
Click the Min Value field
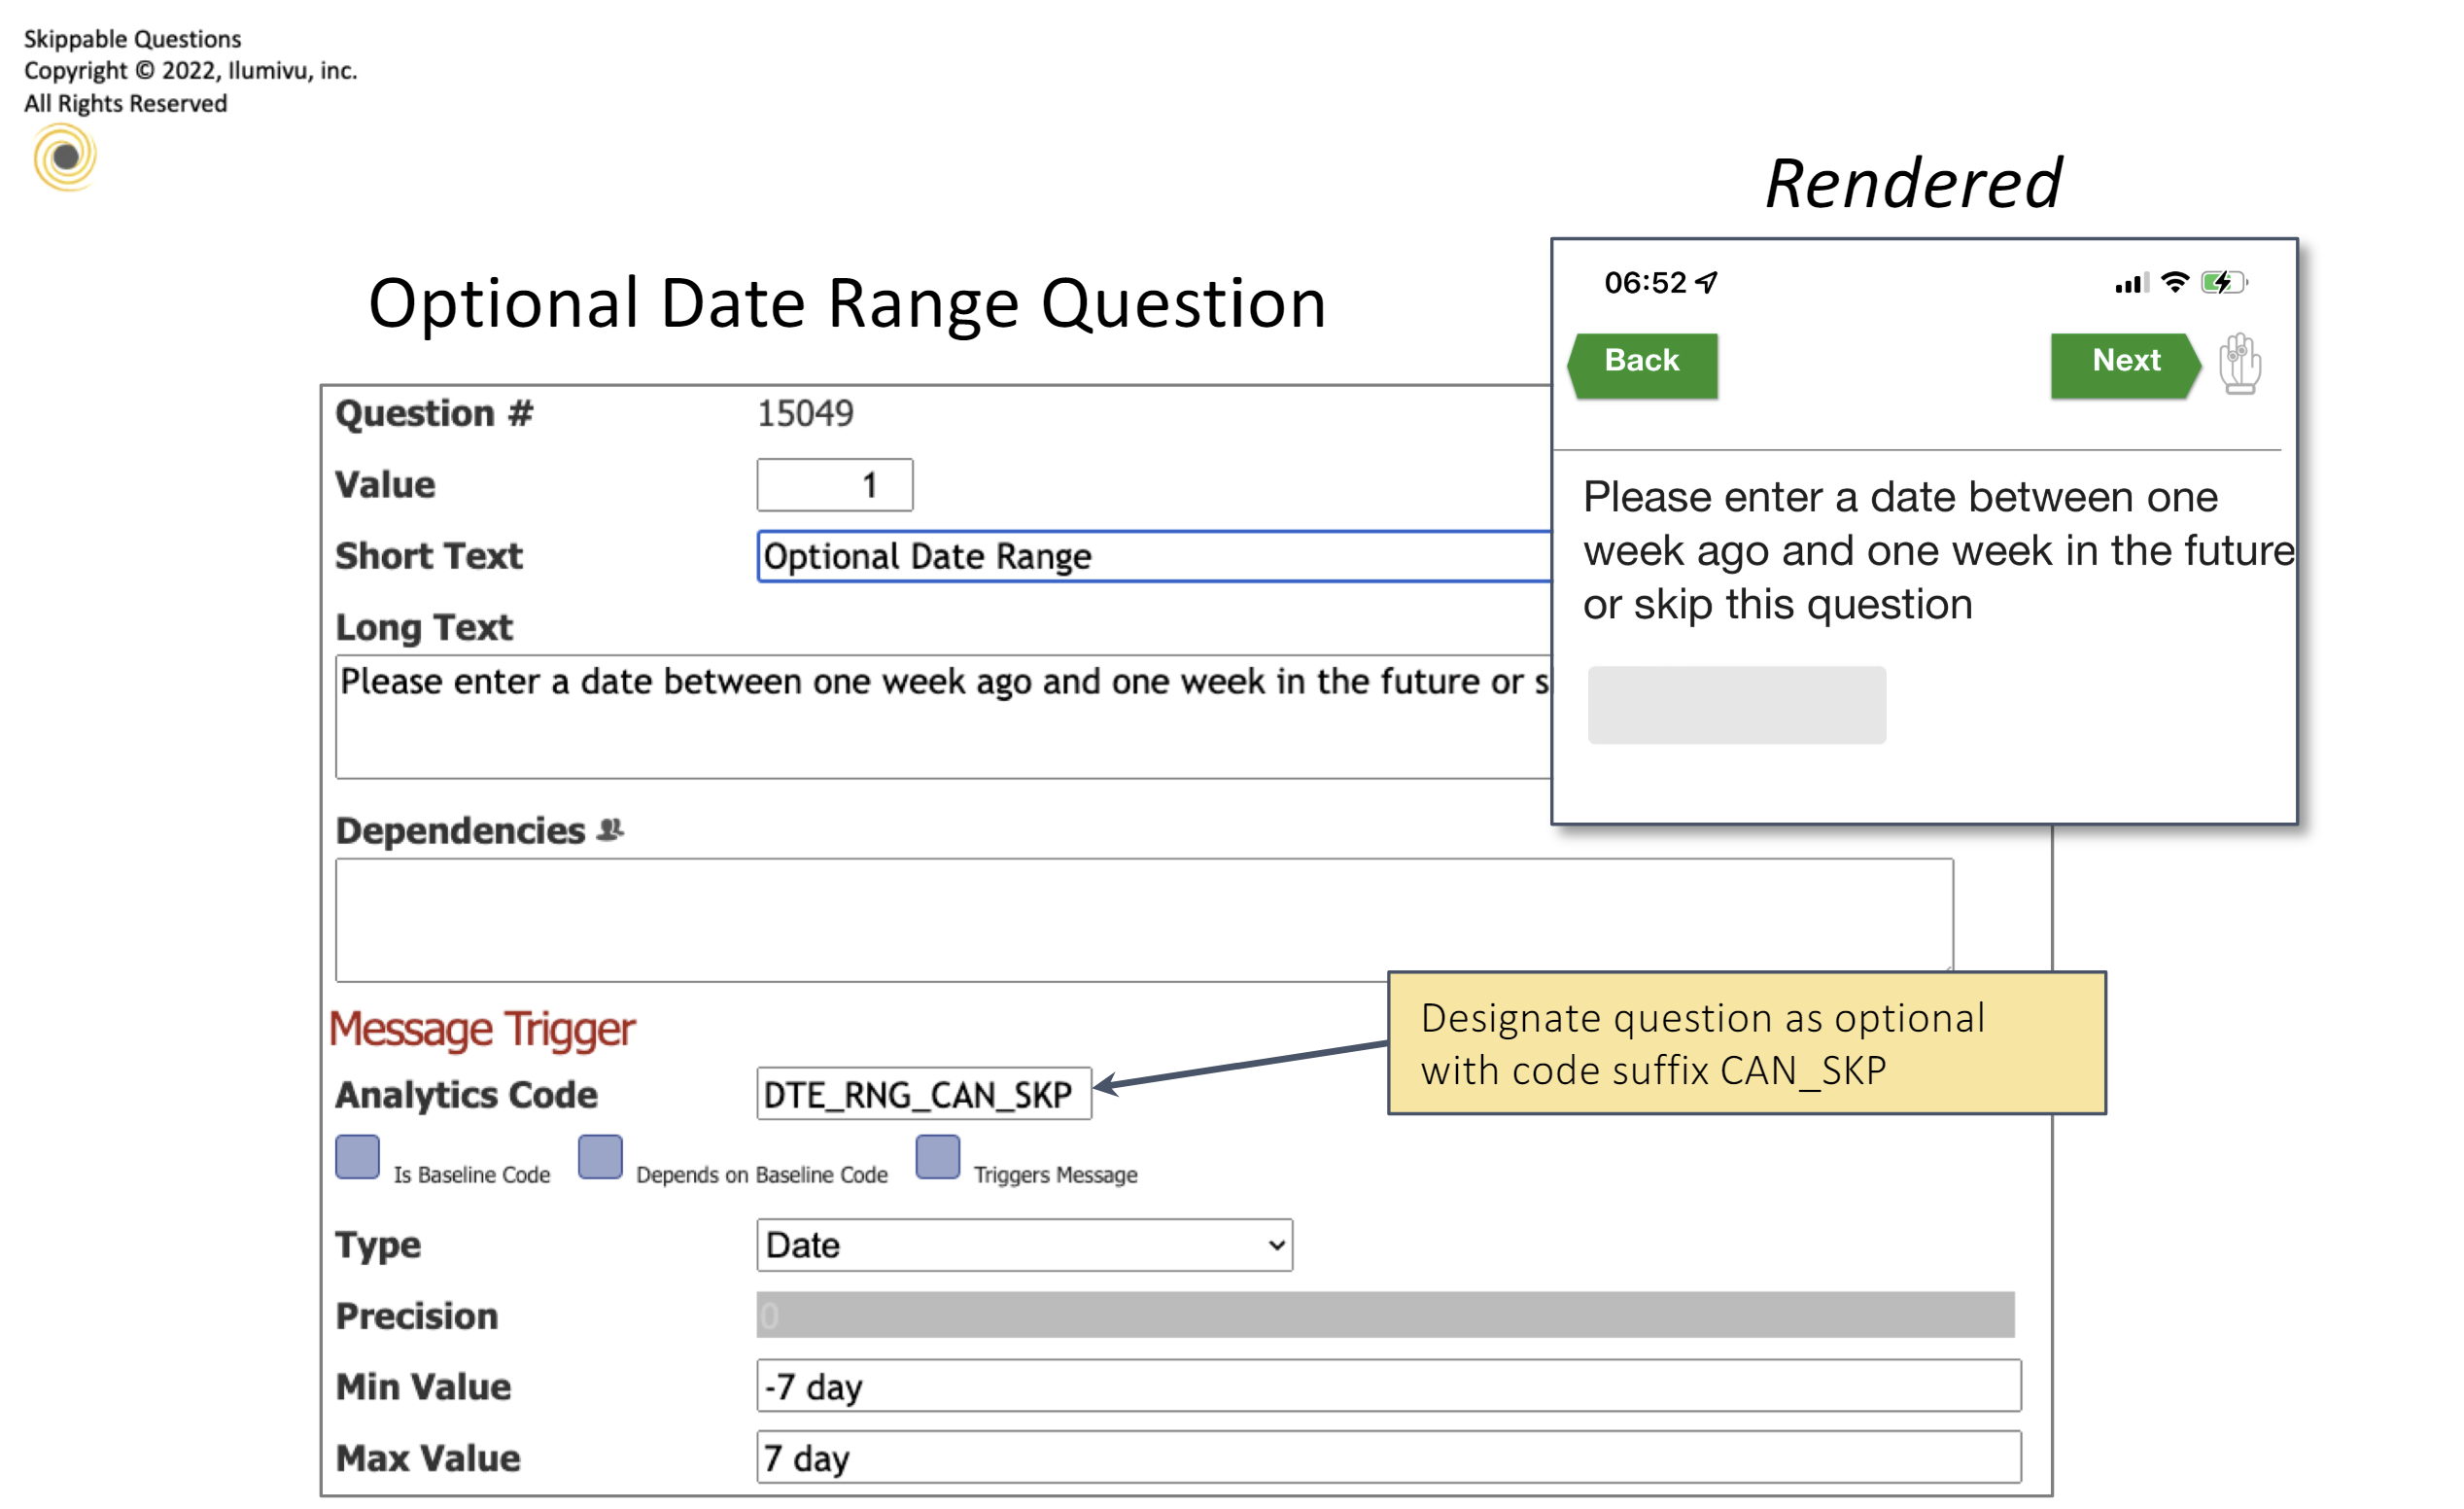[x=1388, y=1386]
